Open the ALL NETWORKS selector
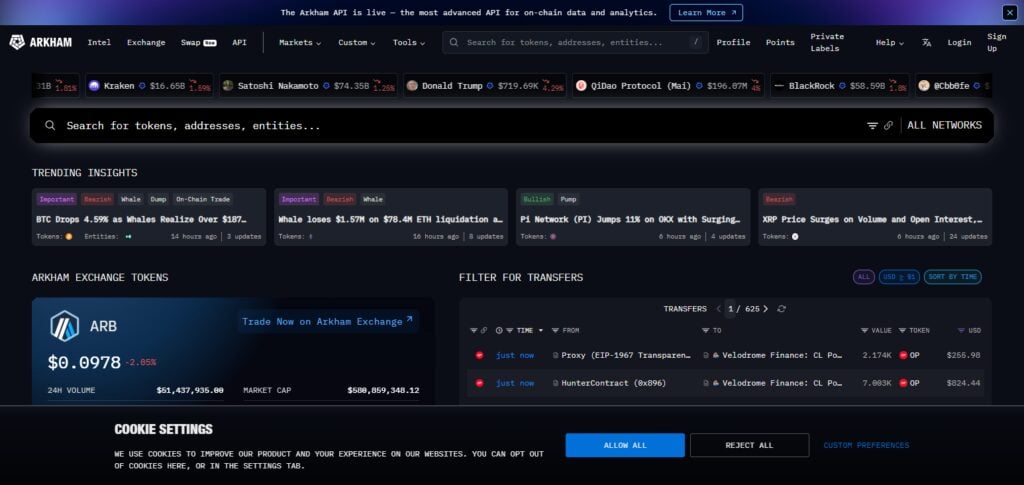This screenshot has height=485, width=1024. point(944,125)
